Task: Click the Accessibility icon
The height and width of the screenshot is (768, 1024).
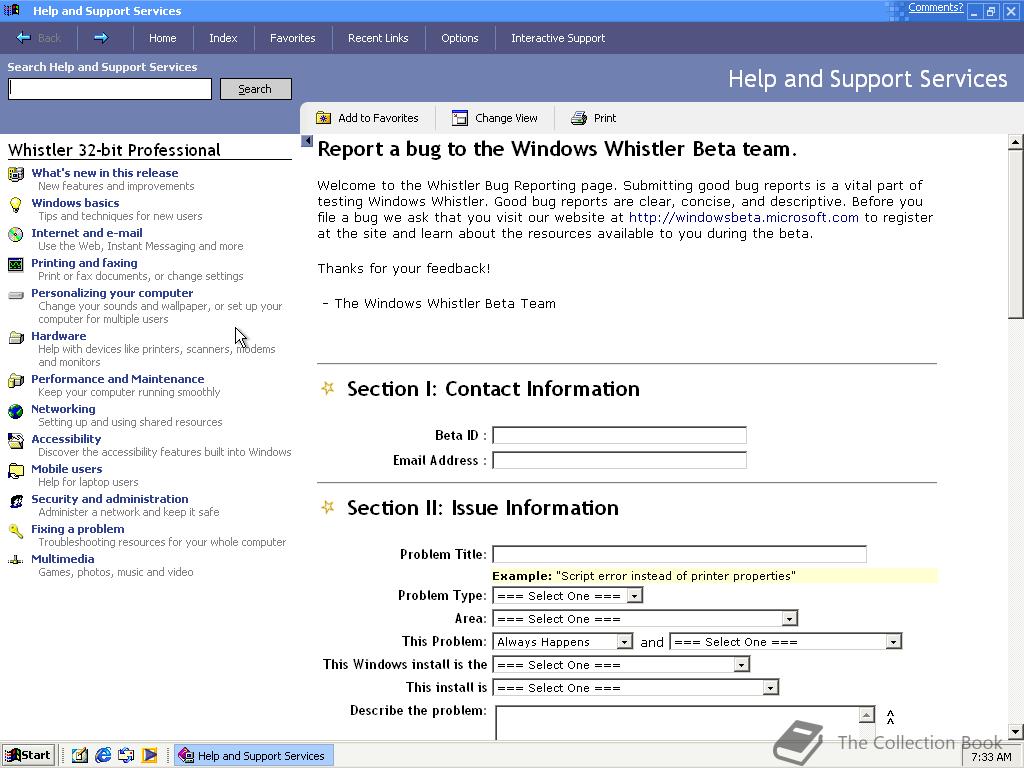Action: click(16, 441)
